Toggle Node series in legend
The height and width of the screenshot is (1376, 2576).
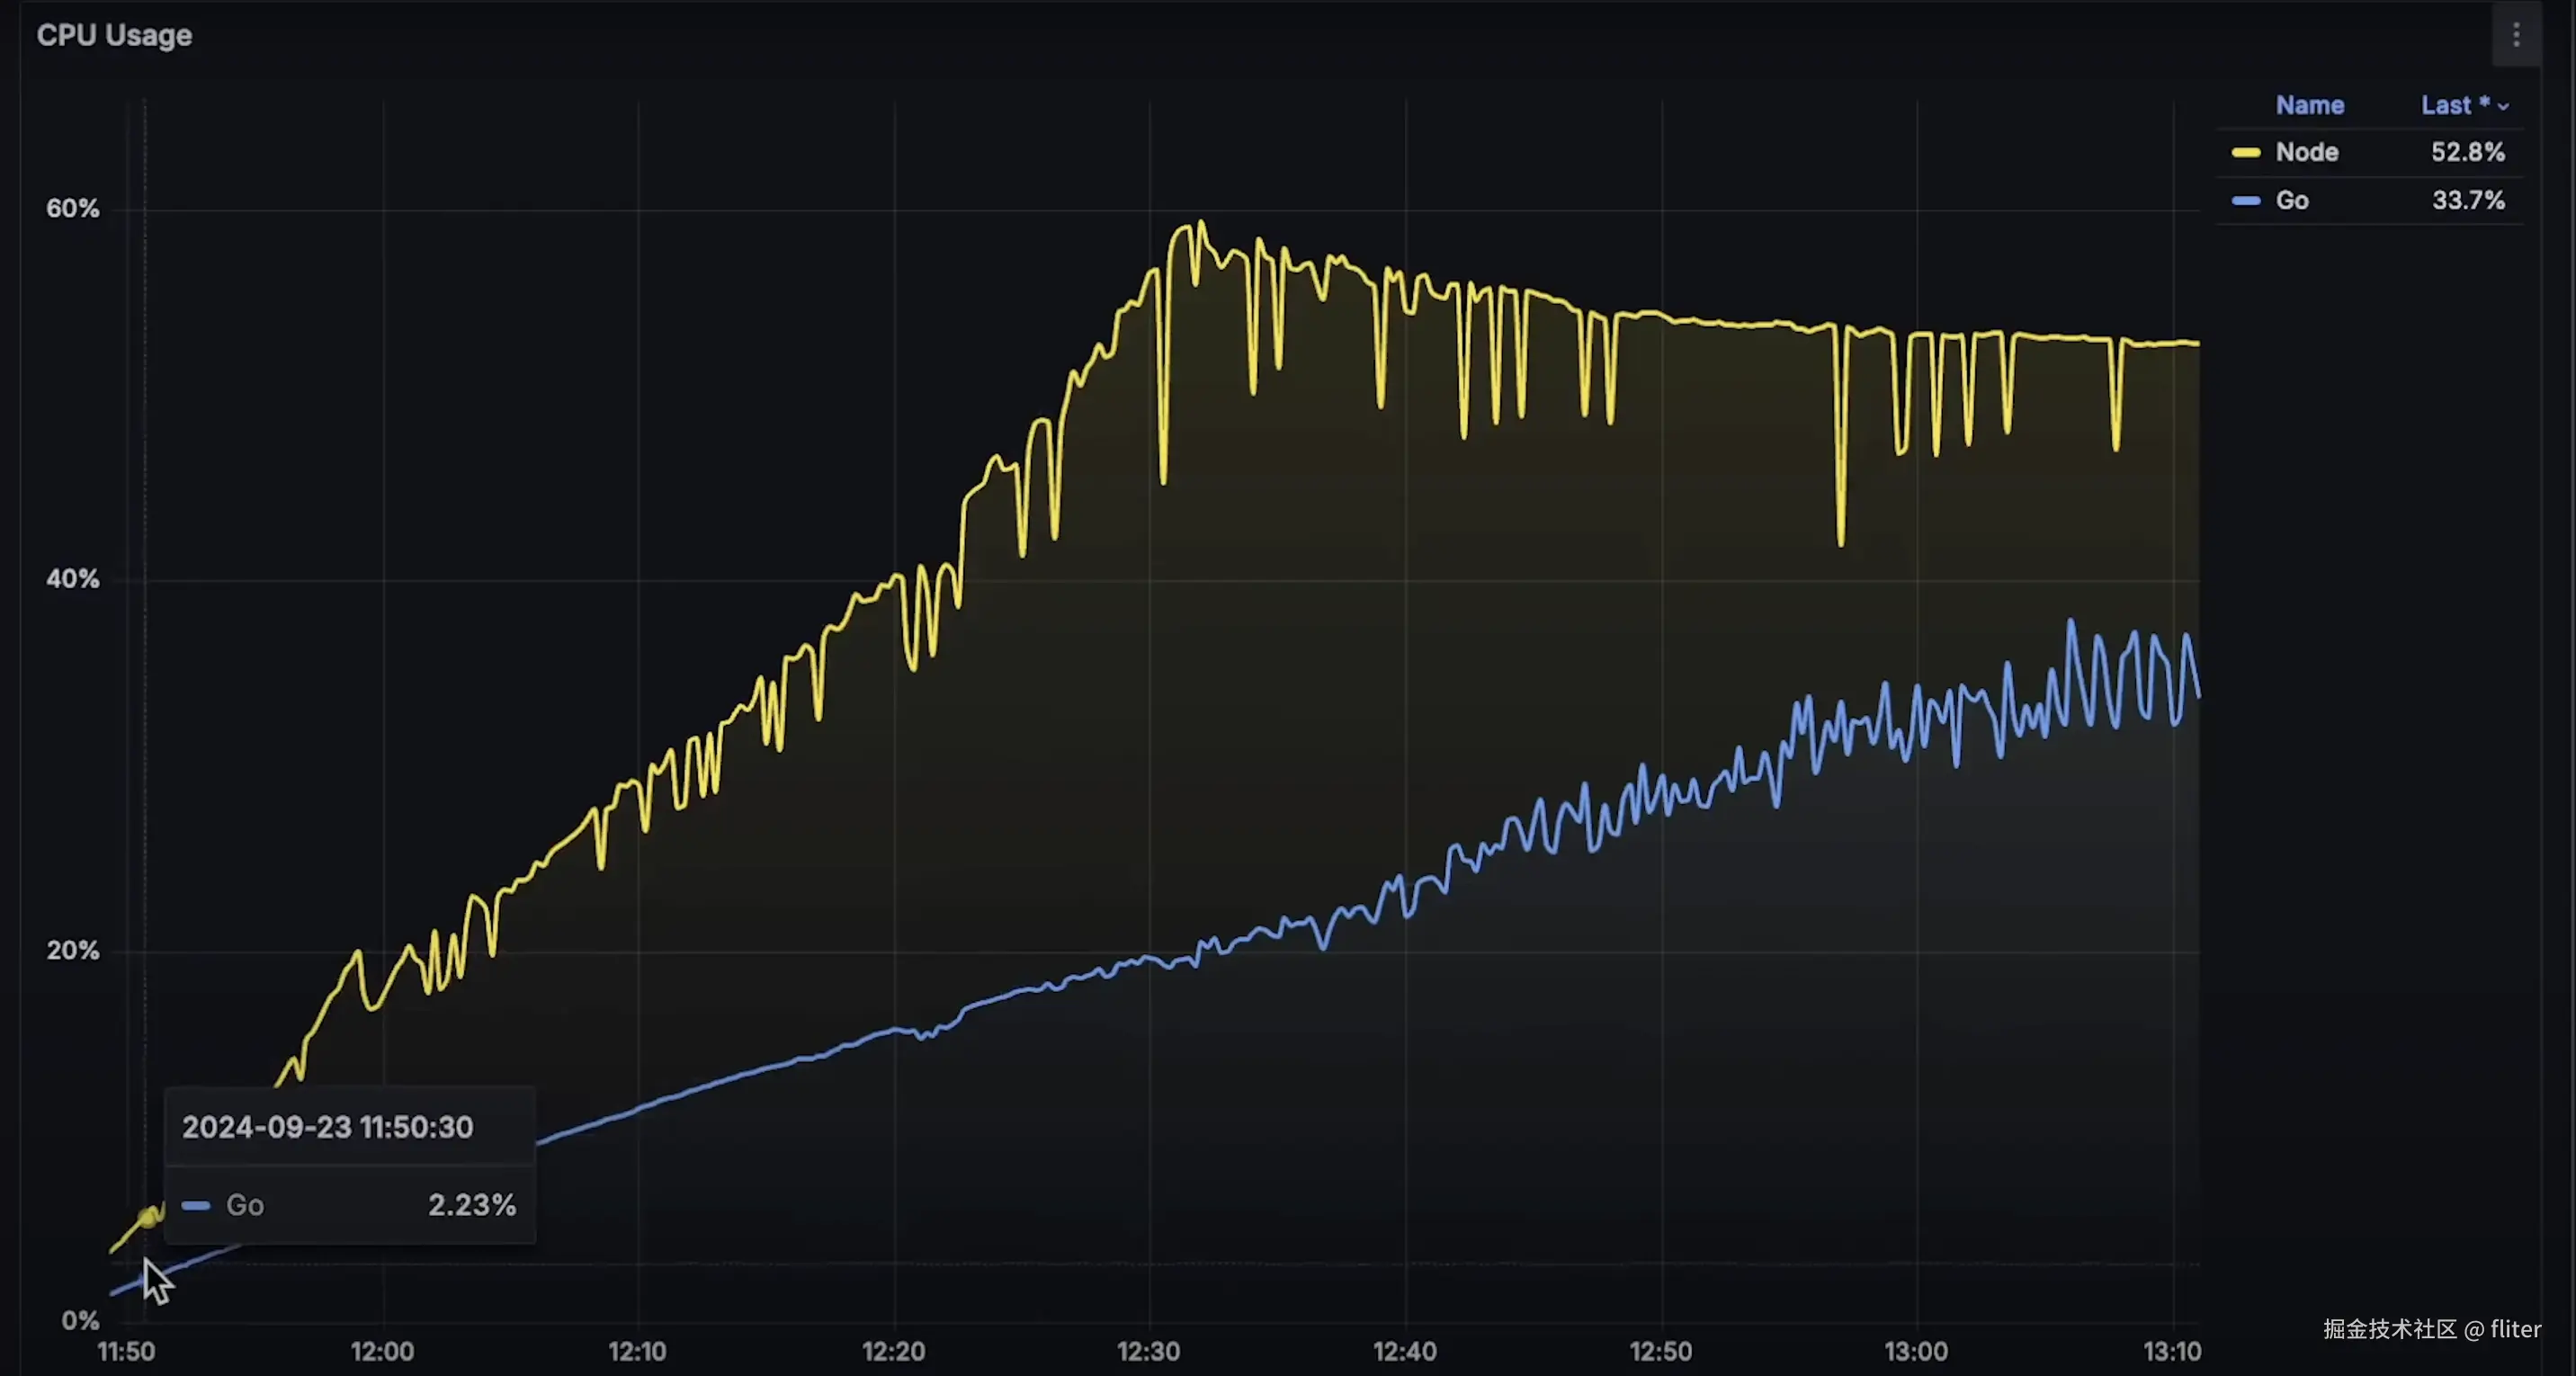pos(2306,153)
